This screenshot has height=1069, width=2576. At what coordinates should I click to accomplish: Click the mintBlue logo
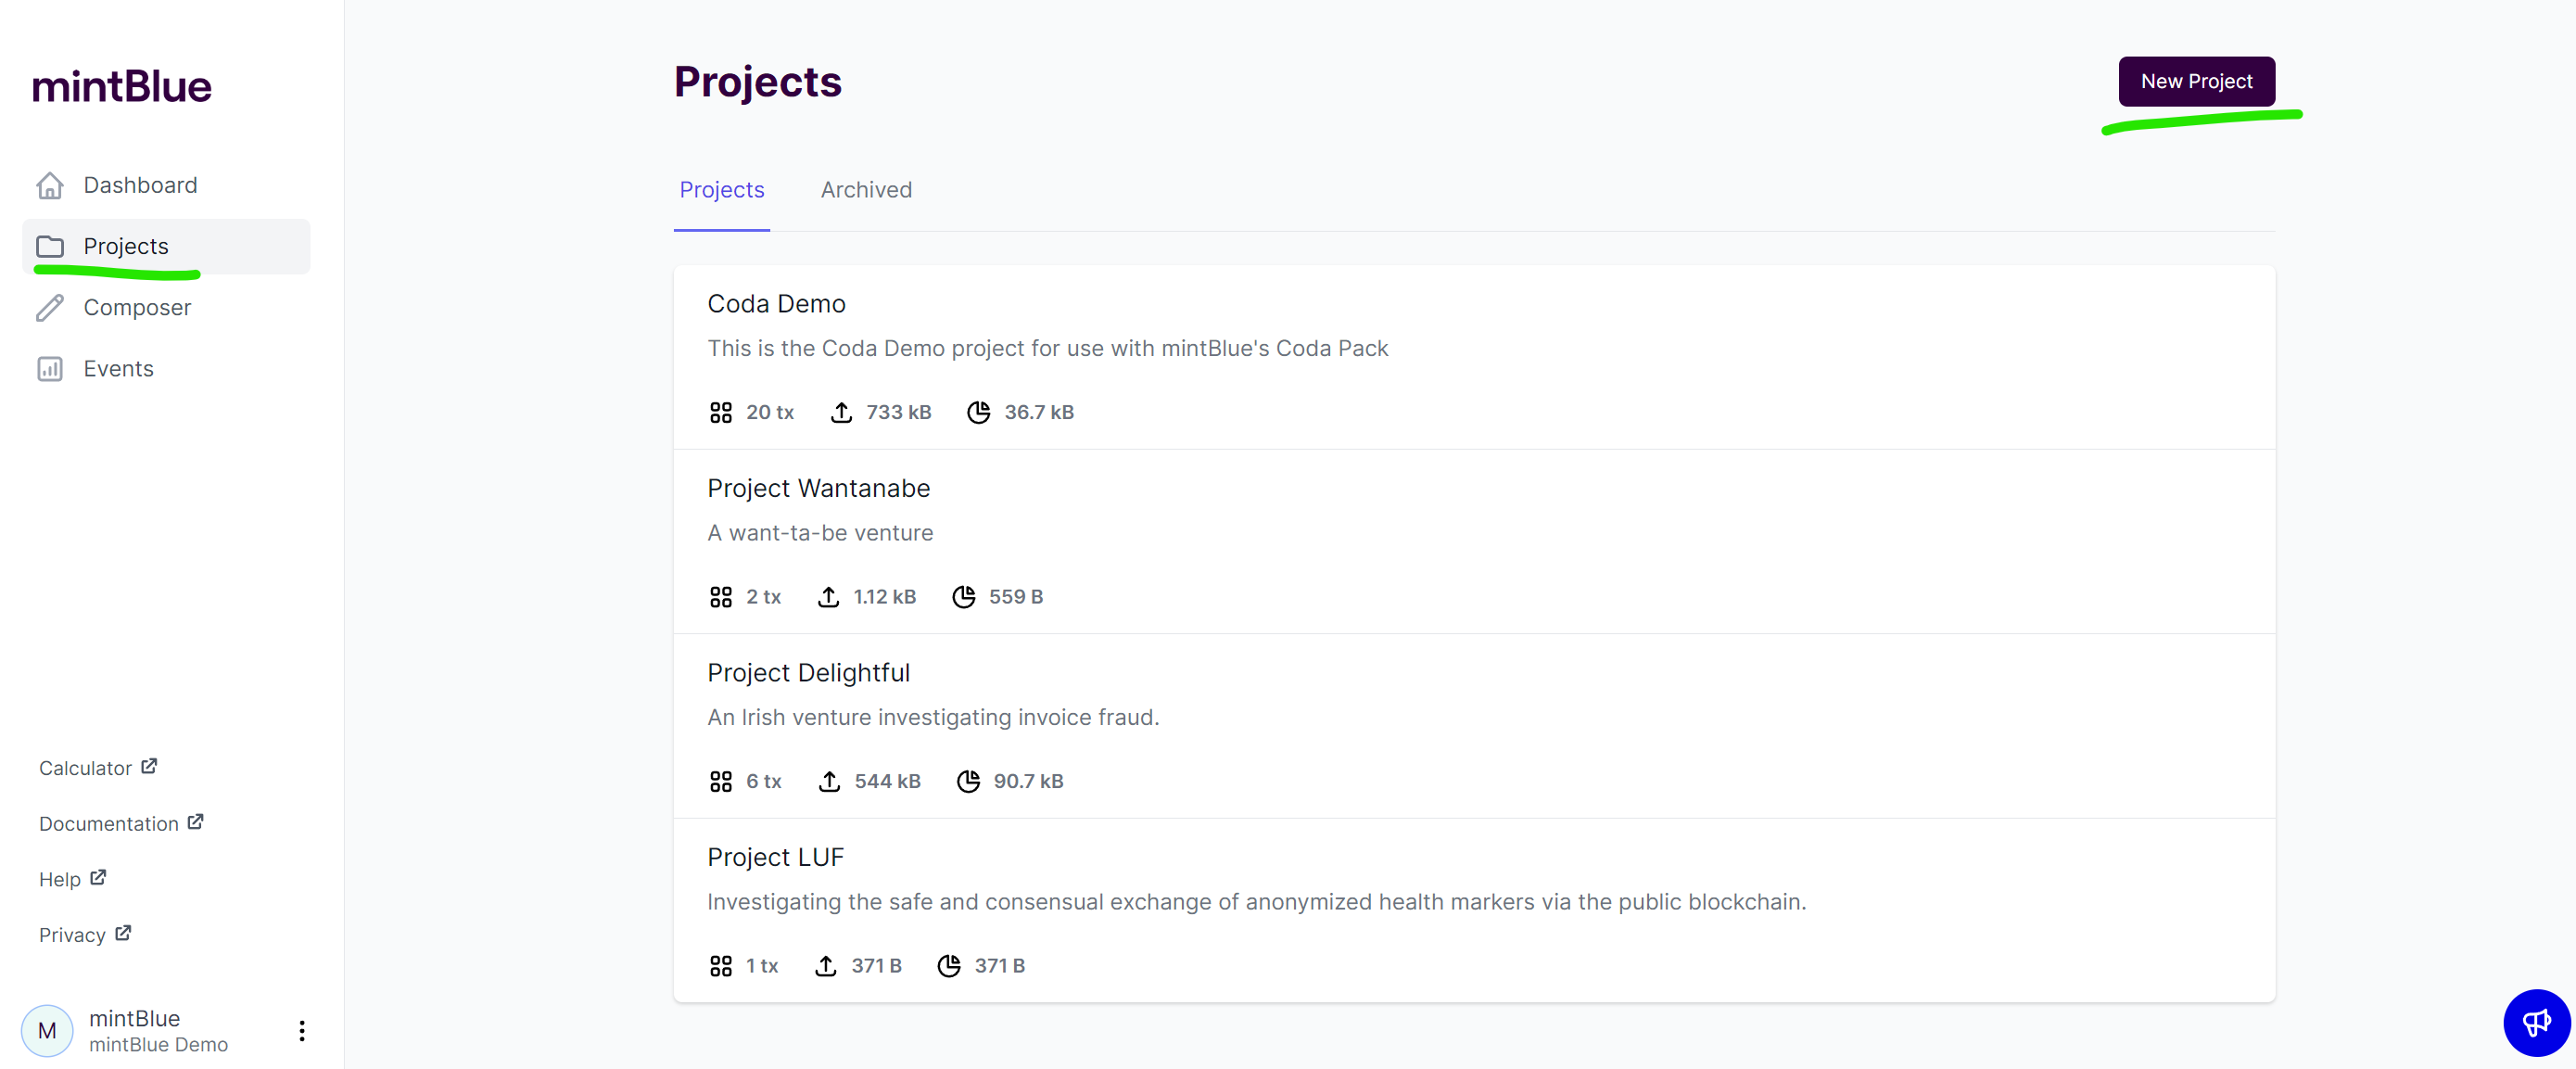[x=122, y=87]
